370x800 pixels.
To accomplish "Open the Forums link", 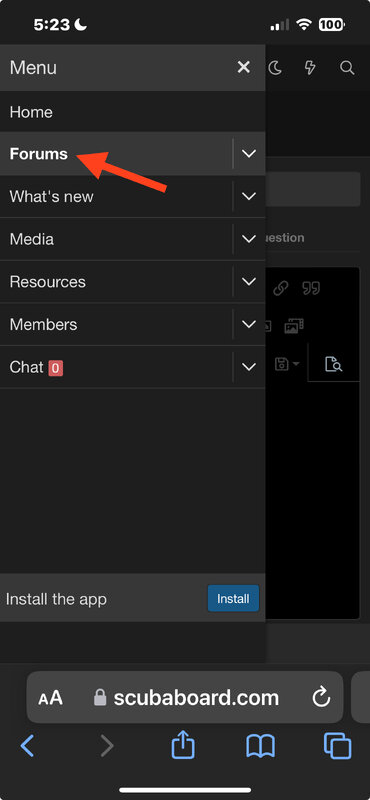I will (39, 154).
